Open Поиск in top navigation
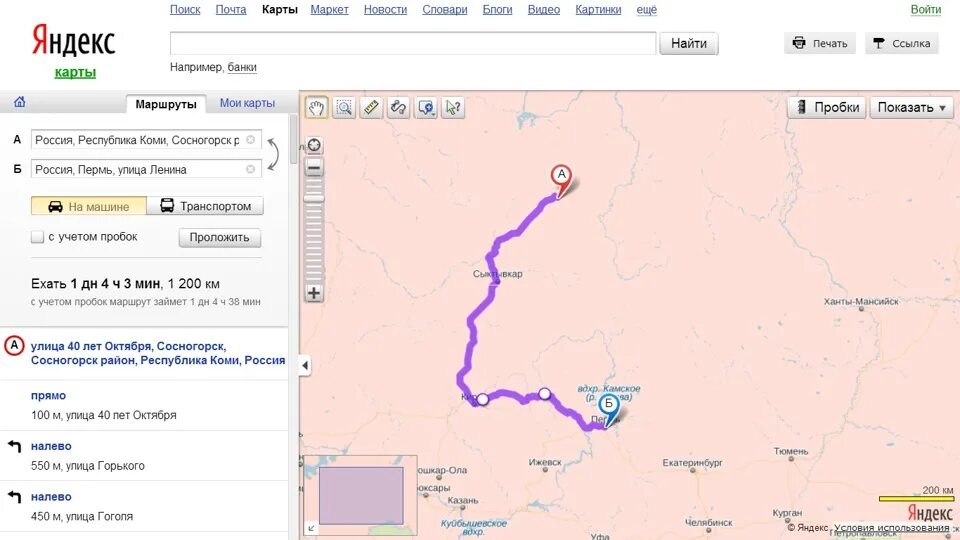Image resolution: width=960 pixels, height=540 pixels. [x=185, y=10]
